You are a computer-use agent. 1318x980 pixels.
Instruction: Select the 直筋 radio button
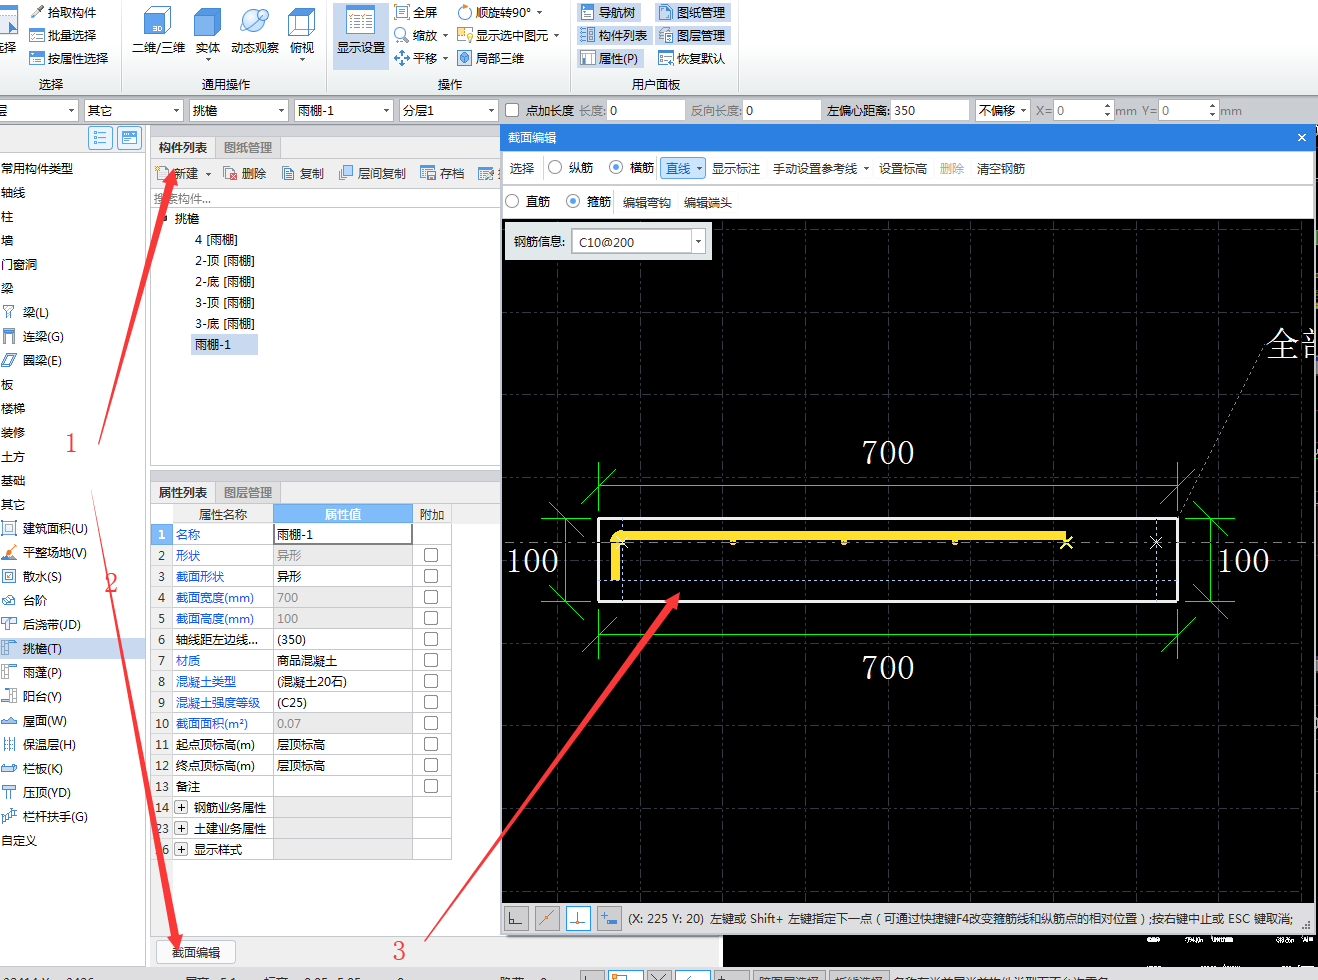click(x=512, y=201)
